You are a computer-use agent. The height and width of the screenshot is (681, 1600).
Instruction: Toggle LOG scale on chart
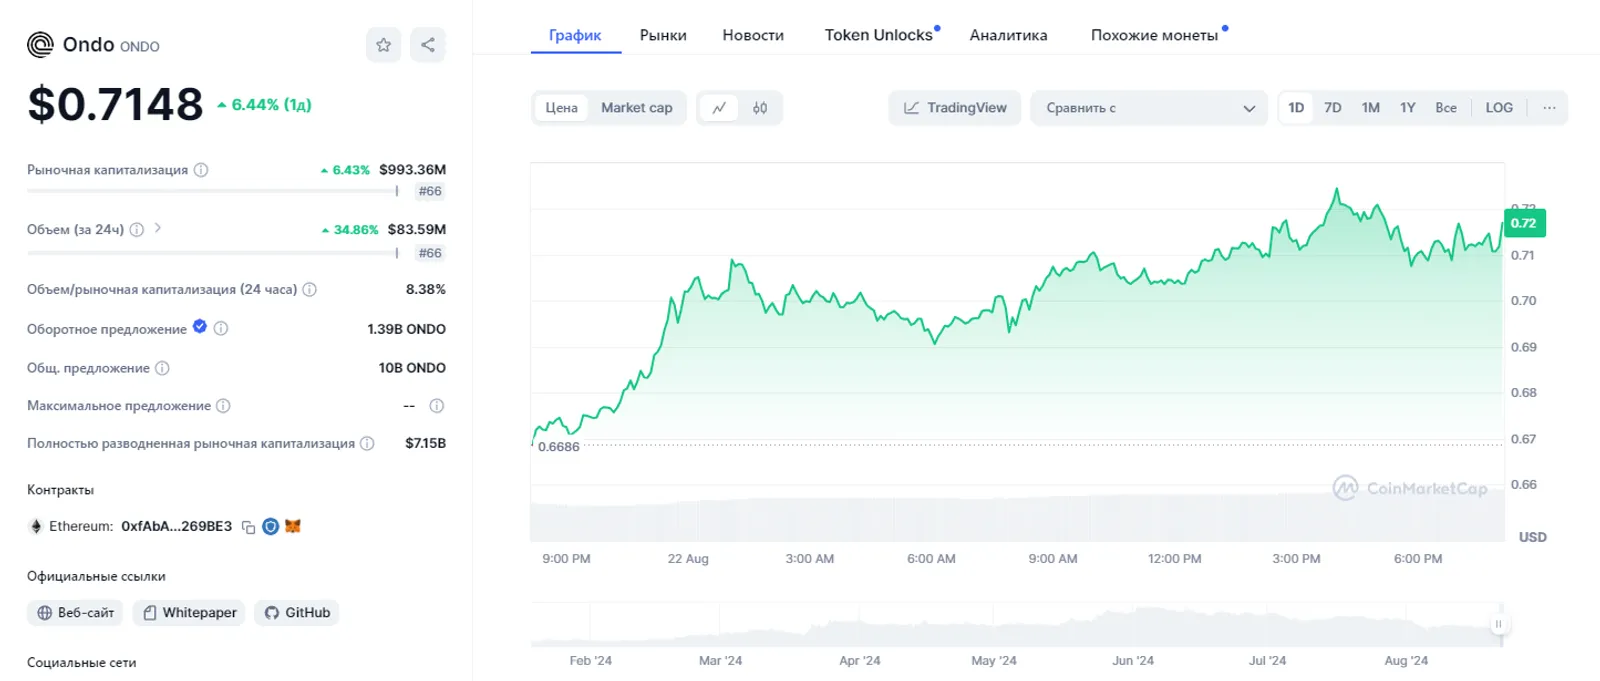[x=1499, y=108]
